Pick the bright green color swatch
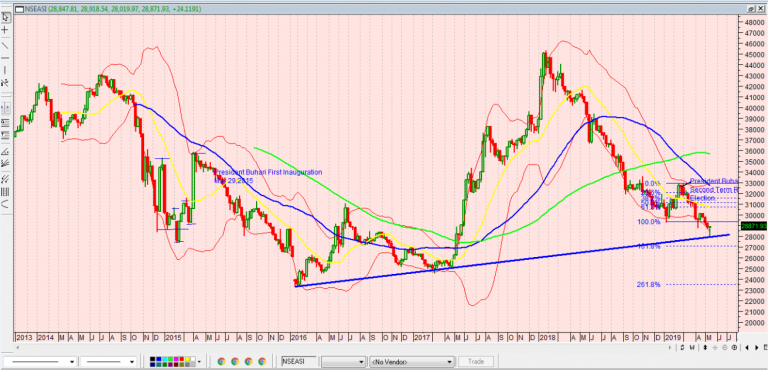 (x=170, y=359)
